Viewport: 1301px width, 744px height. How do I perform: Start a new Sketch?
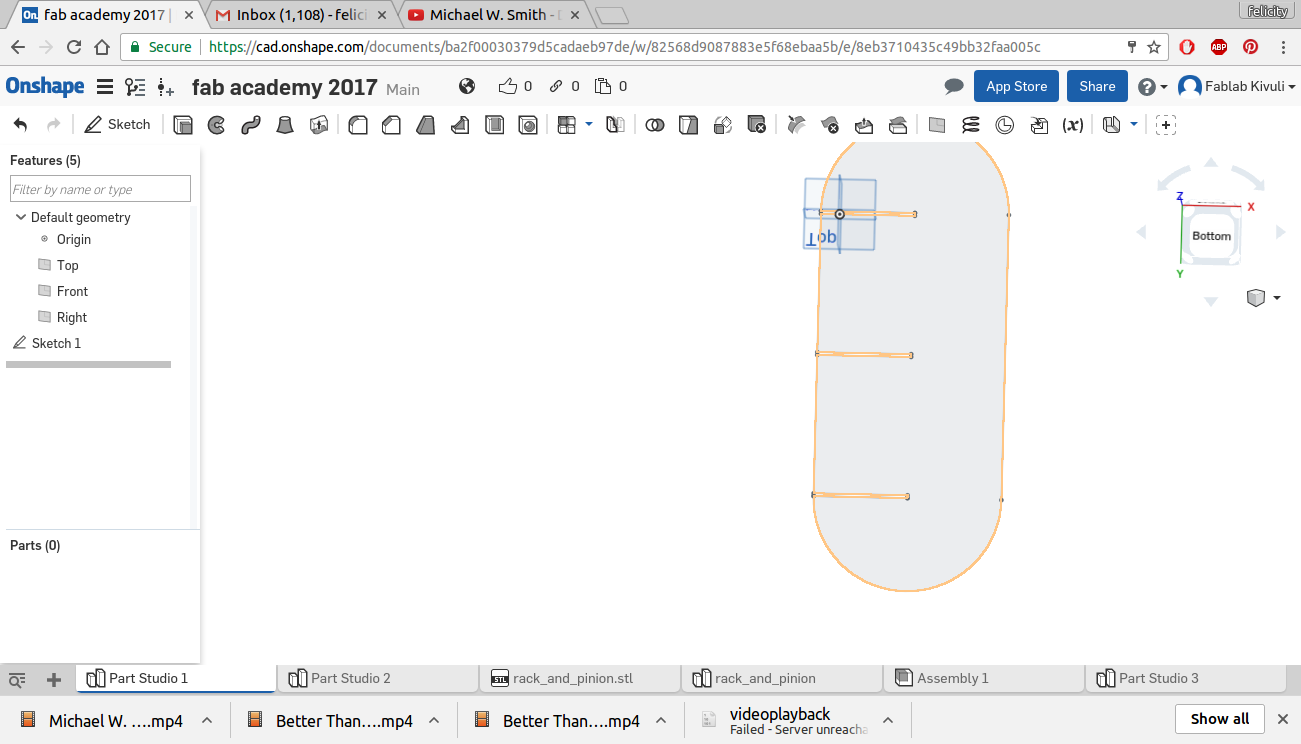(x=118, y=125)
